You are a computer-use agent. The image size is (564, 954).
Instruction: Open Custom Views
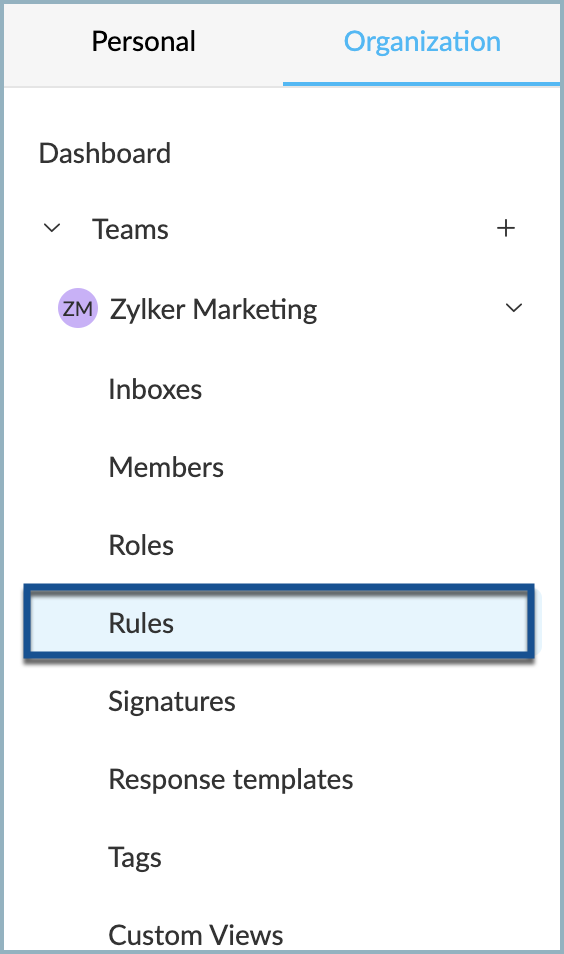pyautogui.click(x=196, y=935)
